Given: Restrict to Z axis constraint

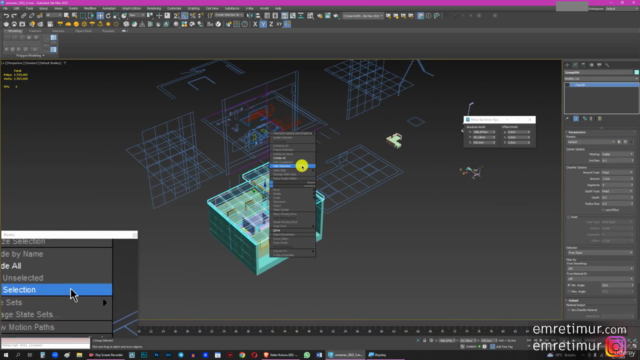Looking at the screenshot, I should [271, 24].
